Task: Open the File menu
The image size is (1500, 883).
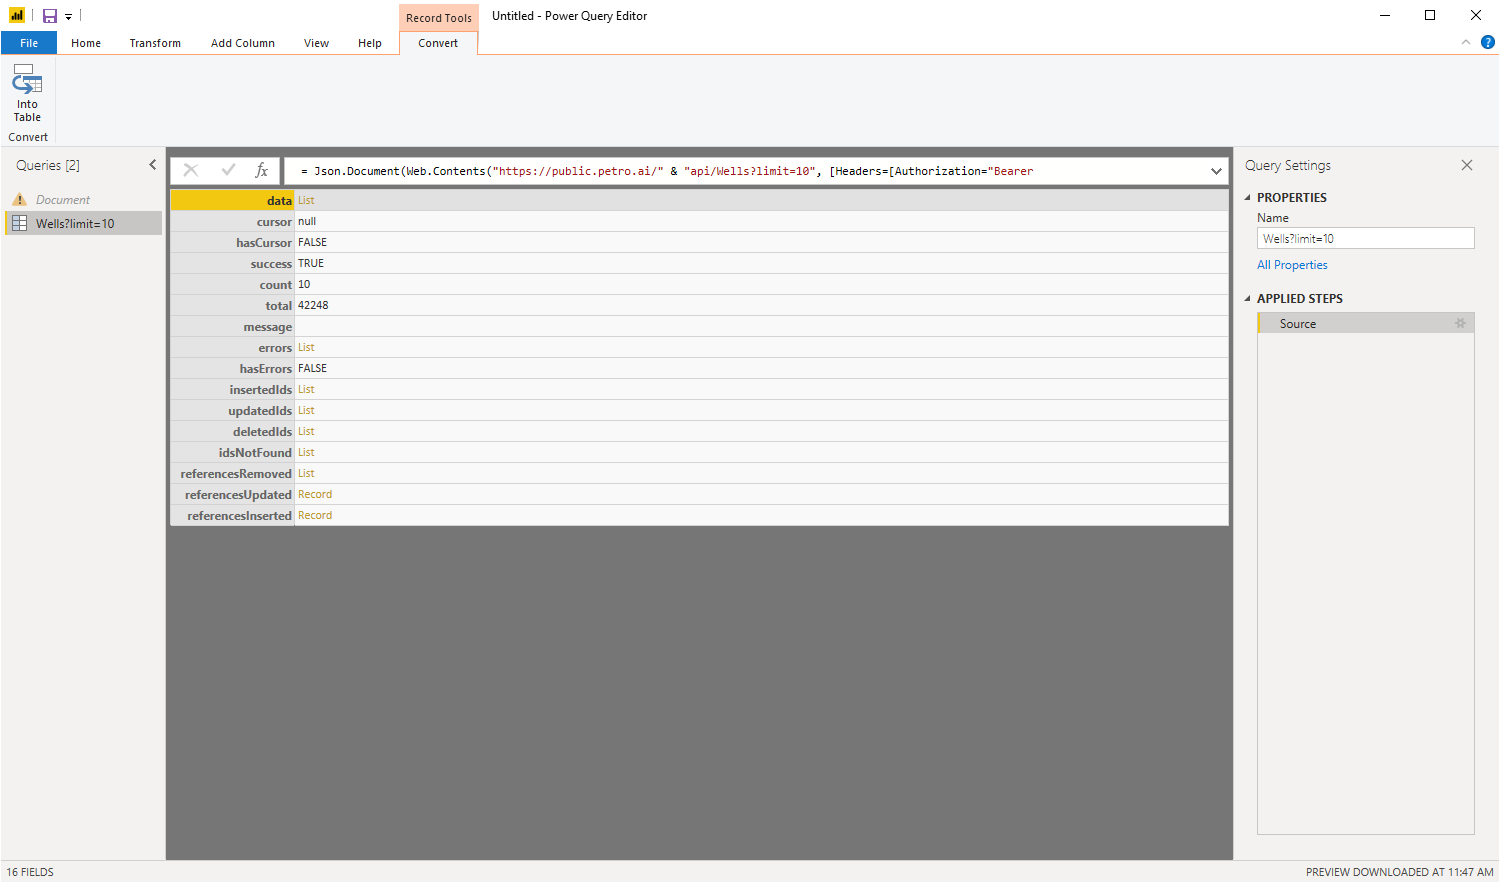Action: pyautogui.click(x=29, y=43)
